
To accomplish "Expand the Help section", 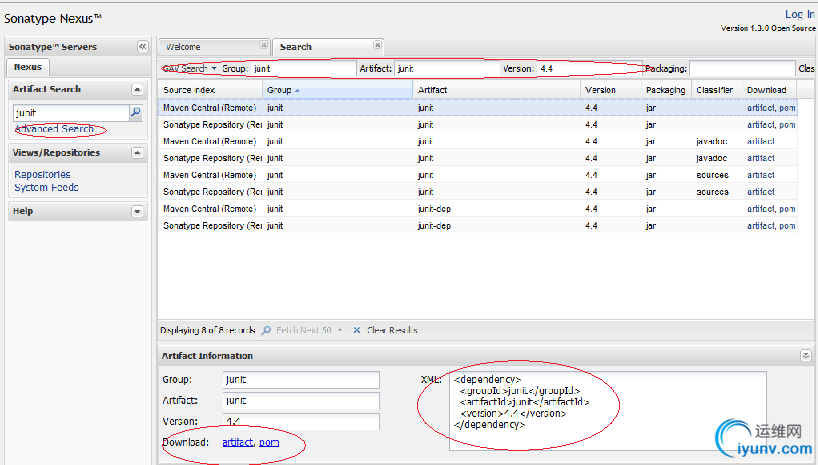I will (x=137, y=211).
